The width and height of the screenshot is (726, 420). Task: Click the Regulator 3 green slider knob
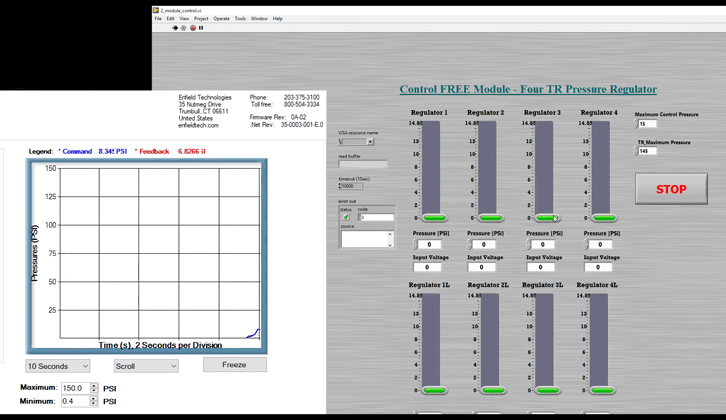pos(547,218)
